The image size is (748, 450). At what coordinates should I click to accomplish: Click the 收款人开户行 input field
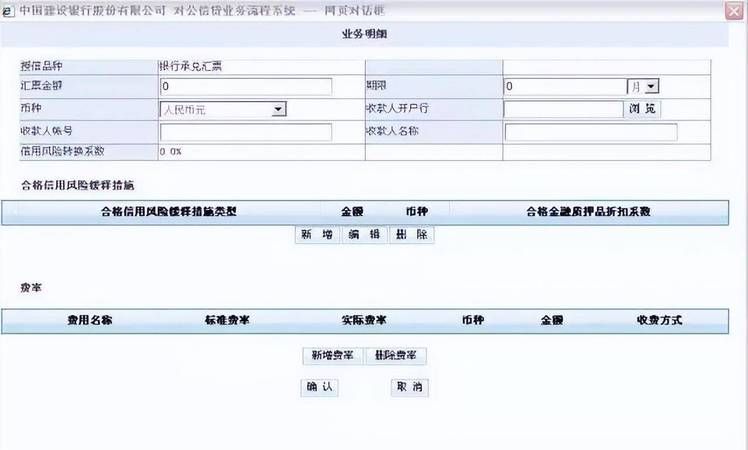(x=563, y=109)
